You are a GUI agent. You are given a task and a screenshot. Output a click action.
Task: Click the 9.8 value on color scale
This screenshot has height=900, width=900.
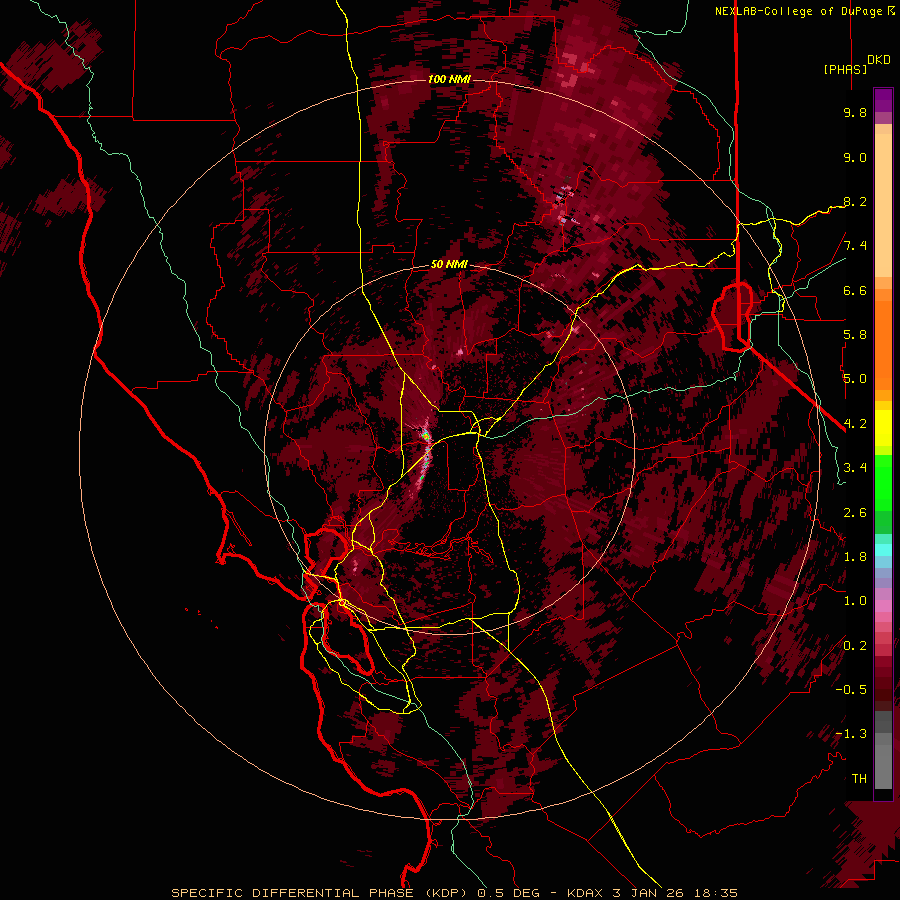point(855,112)
